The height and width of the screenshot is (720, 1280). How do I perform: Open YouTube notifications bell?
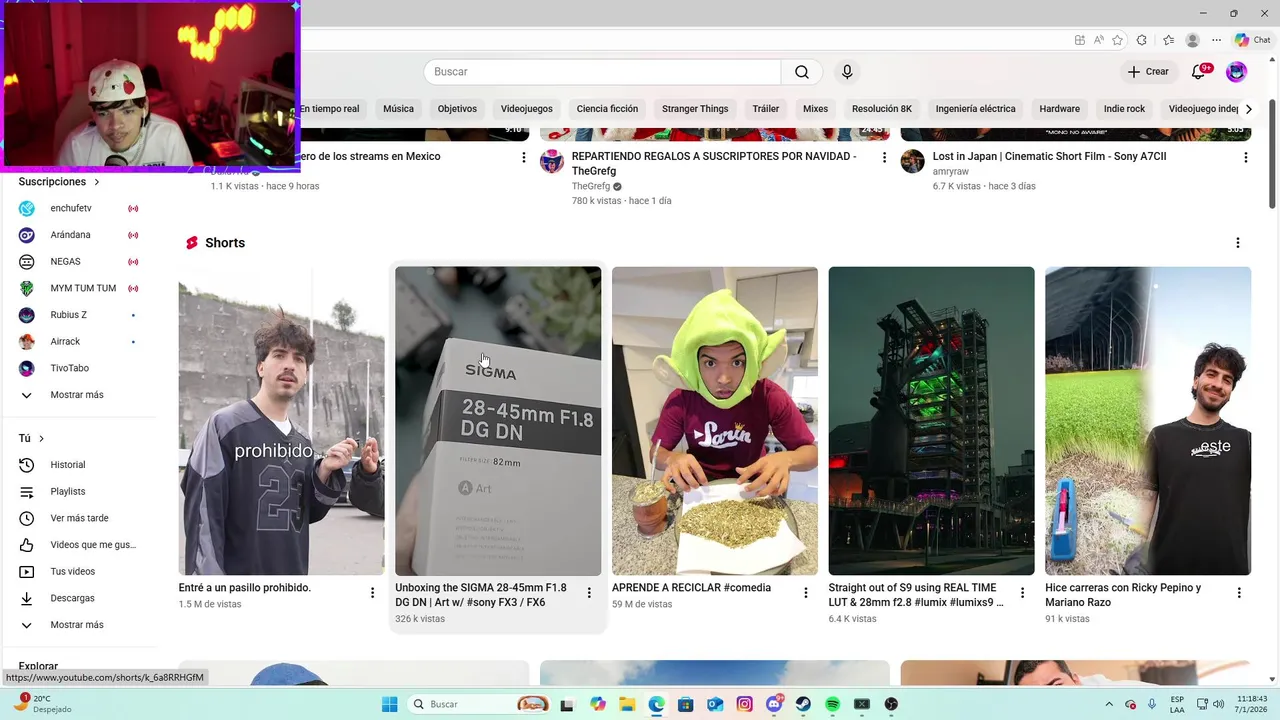1199,72
